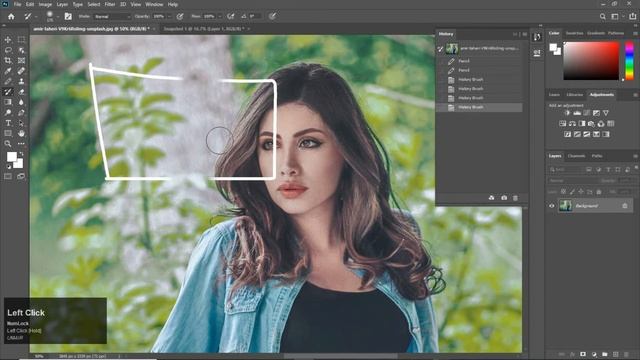Switch to the second Snapshot document tab
The height and width of the screenshot is (360, 640).
pyautogui.click(x=204, y=29)
